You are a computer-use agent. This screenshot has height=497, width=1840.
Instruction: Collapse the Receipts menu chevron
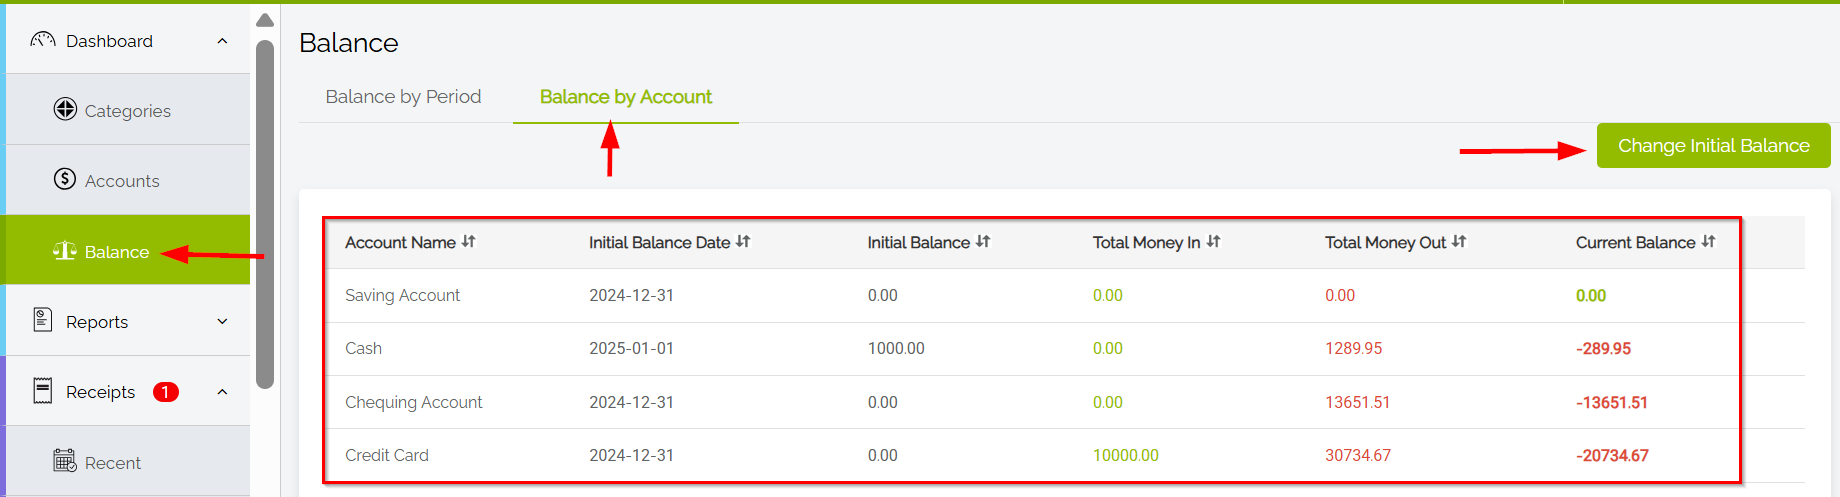pos(222,392)
